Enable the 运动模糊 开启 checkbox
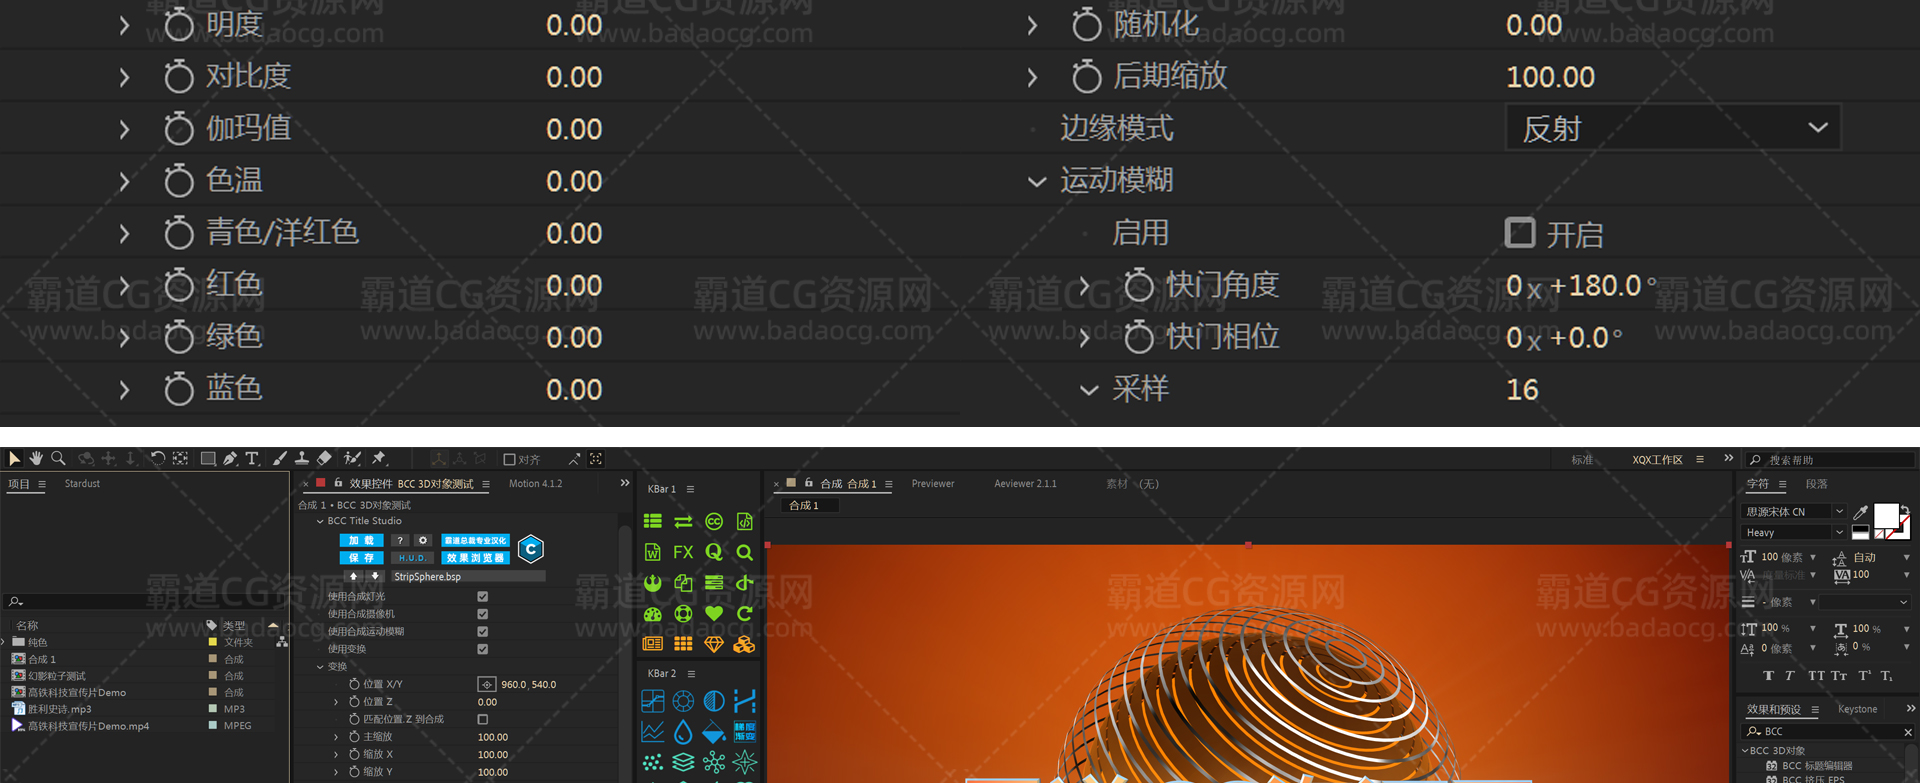 (x=1519, y=233)
